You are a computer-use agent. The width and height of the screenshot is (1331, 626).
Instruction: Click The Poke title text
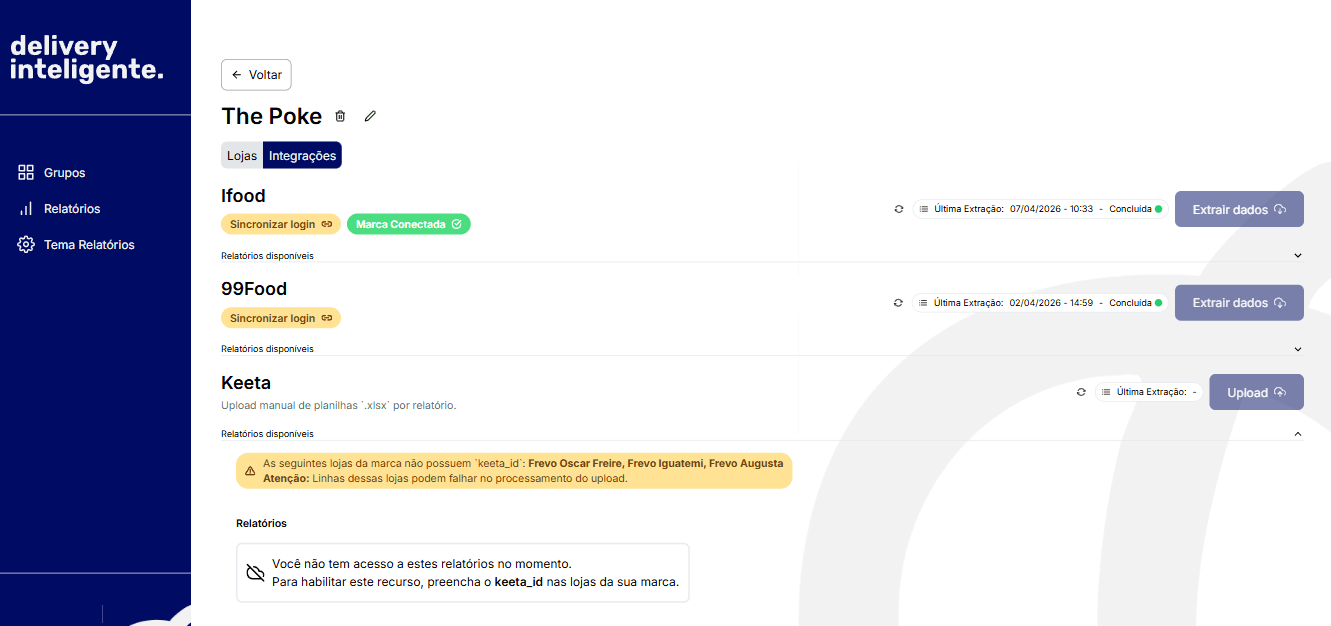272,116
